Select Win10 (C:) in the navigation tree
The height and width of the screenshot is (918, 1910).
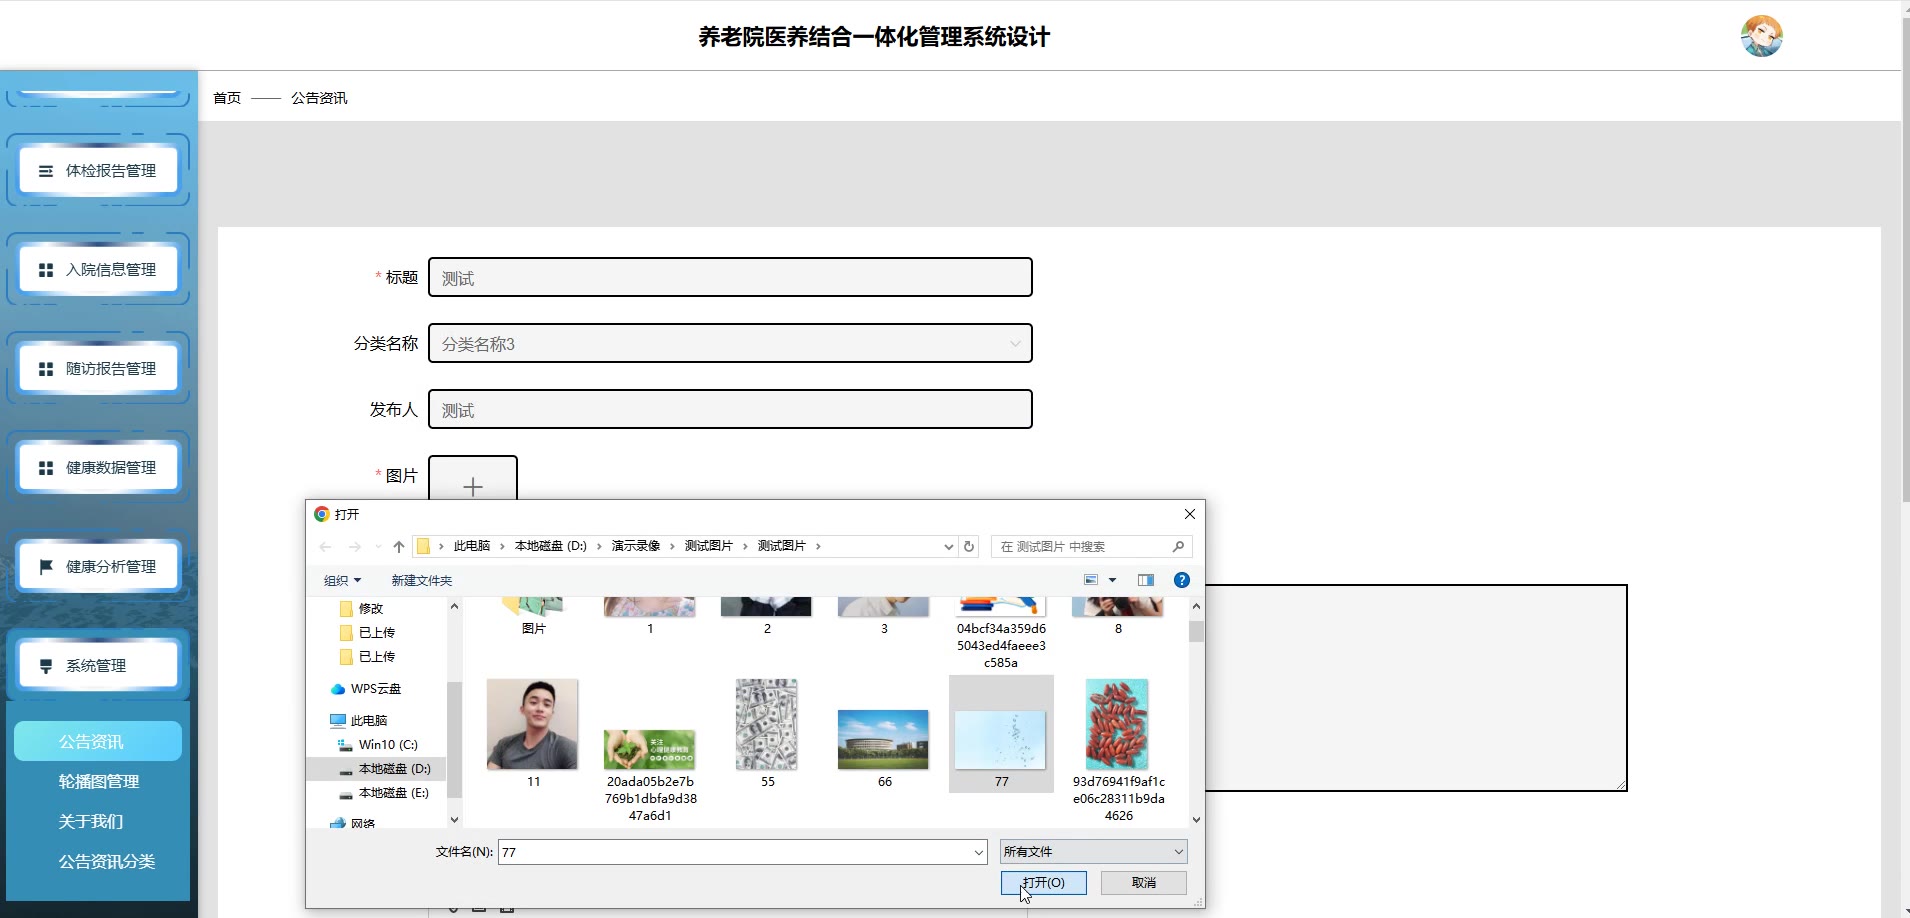[x=388, y=744]
